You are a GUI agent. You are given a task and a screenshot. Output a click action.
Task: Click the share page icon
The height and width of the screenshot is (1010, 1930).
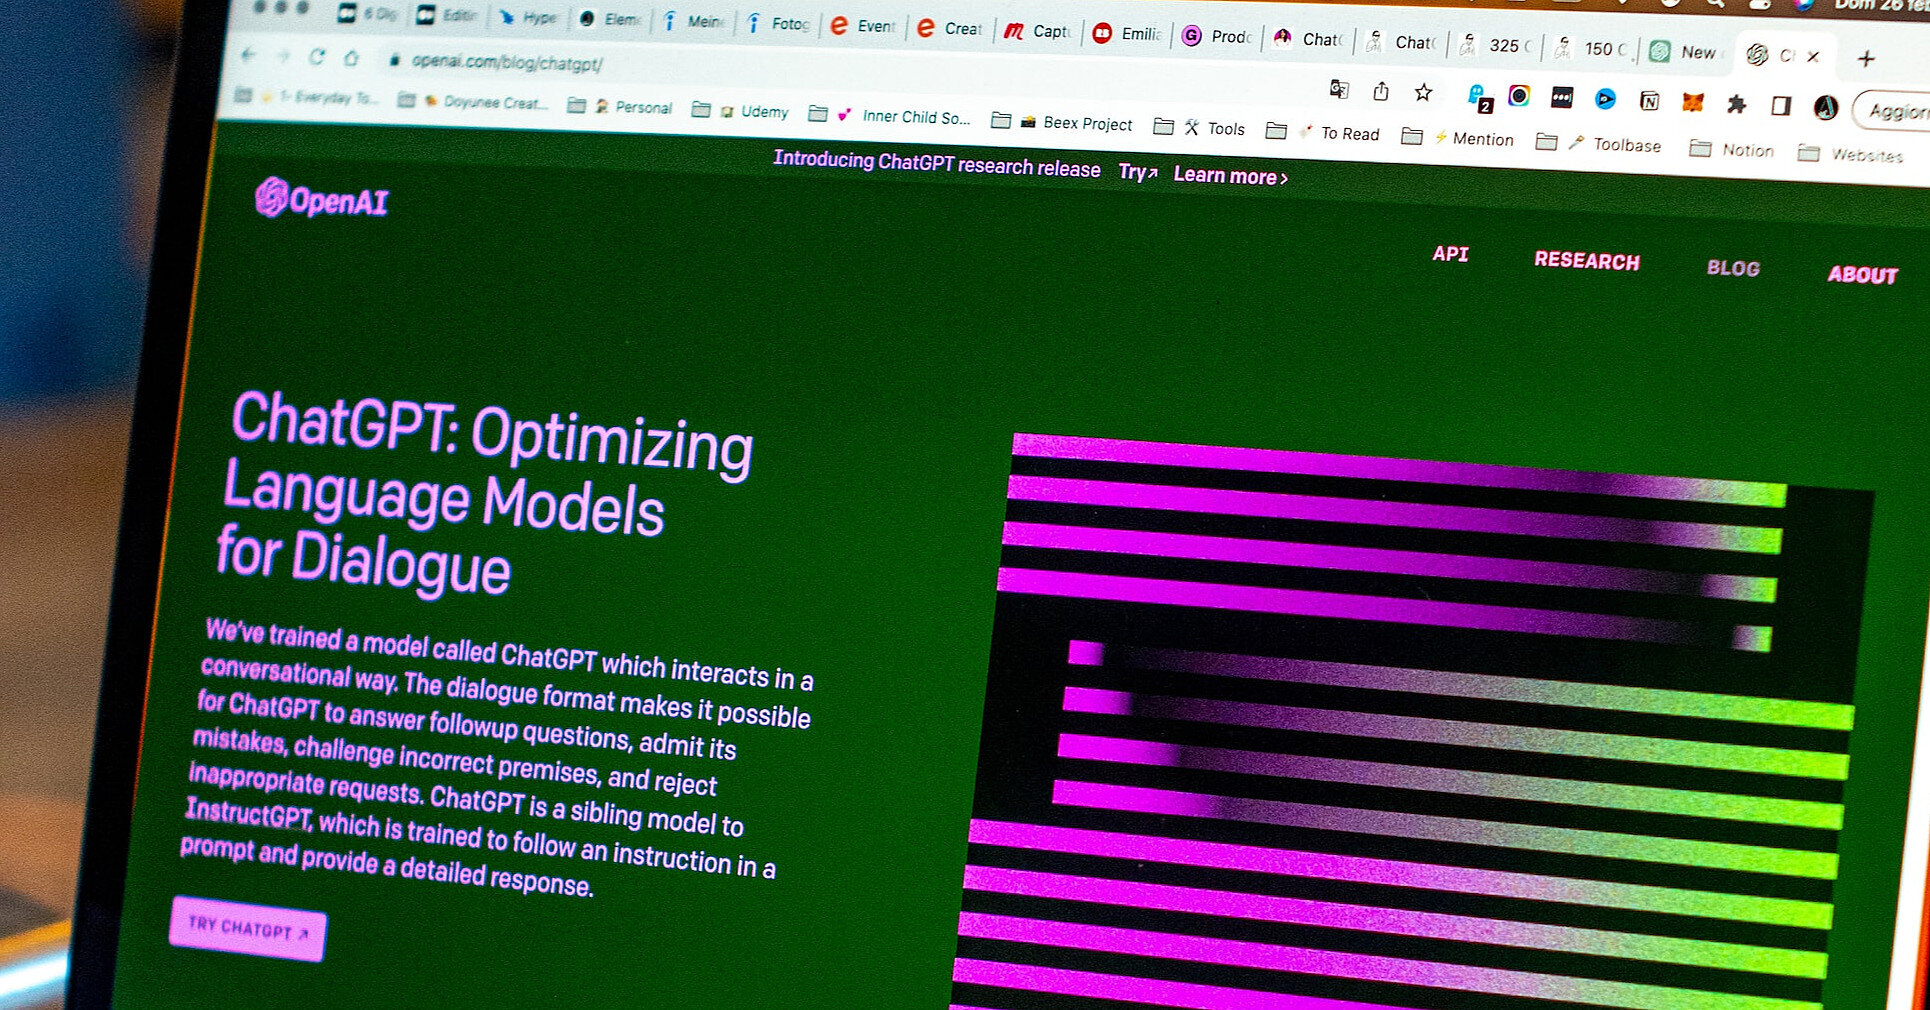click(1381, 91)
